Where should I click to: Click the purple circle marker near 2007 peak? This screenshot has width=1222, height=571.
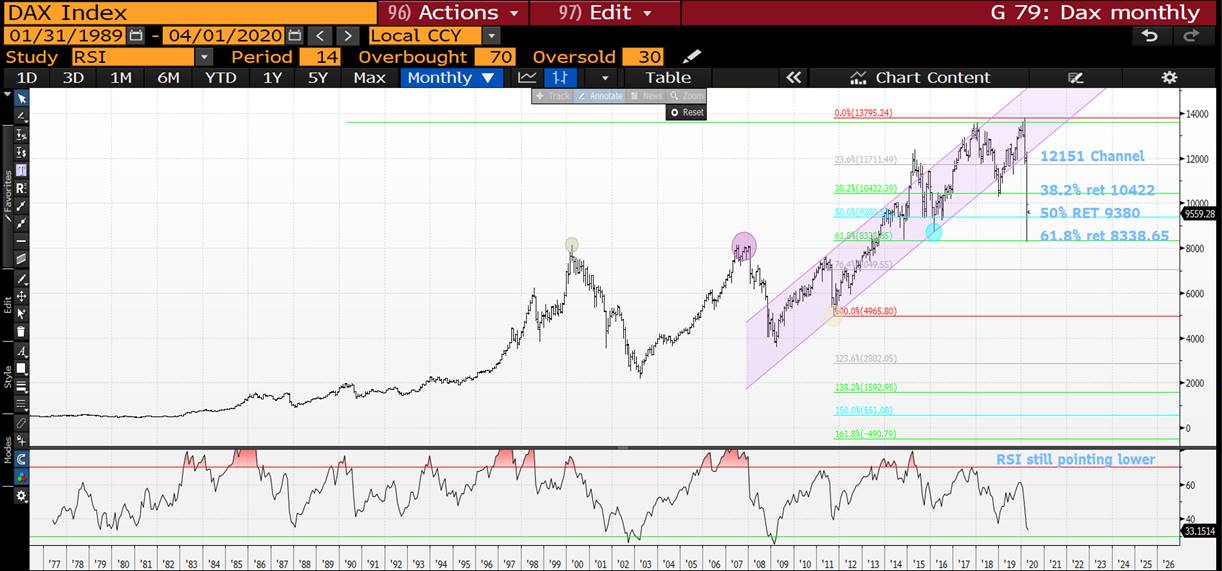(x=744, y=245)
